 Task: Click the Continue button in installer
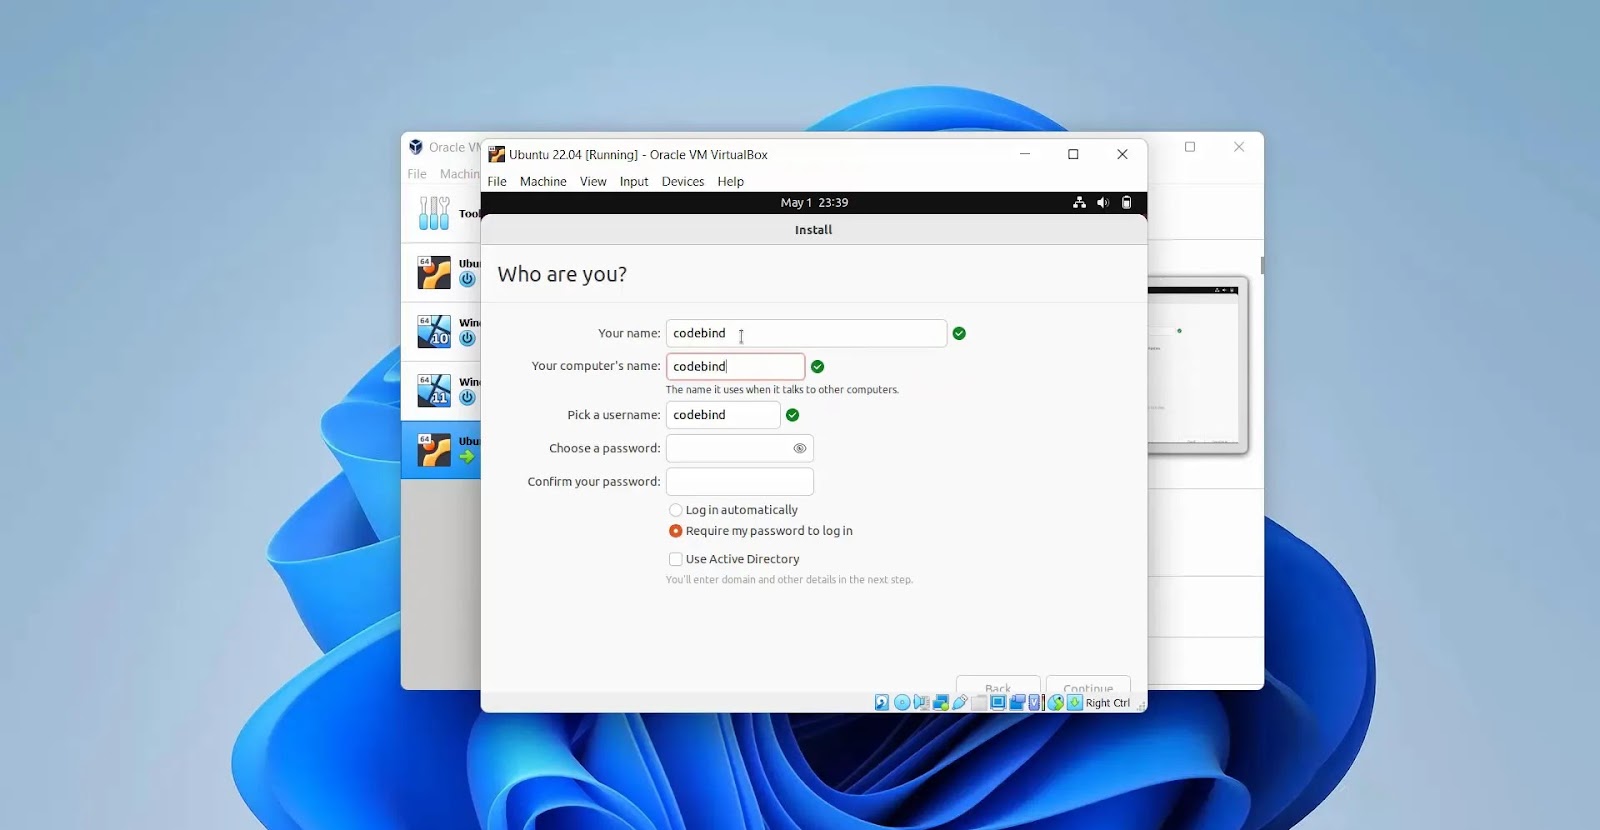coord(1088,685)
